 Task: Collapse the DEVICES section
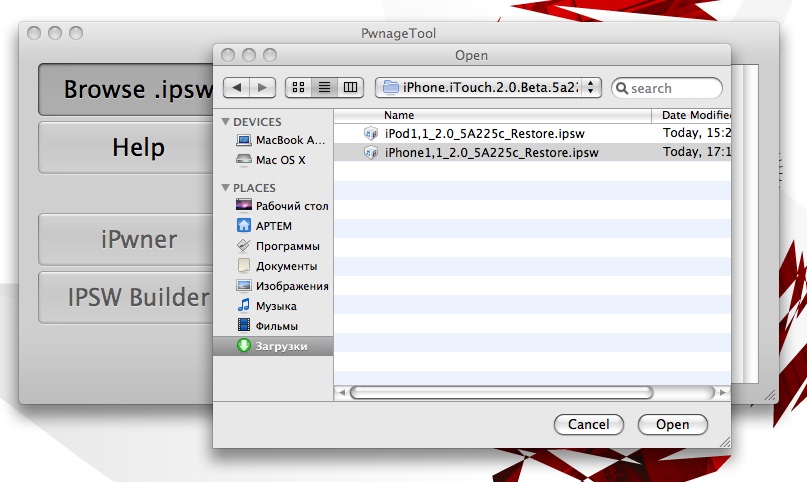click(x=225, y=122)
